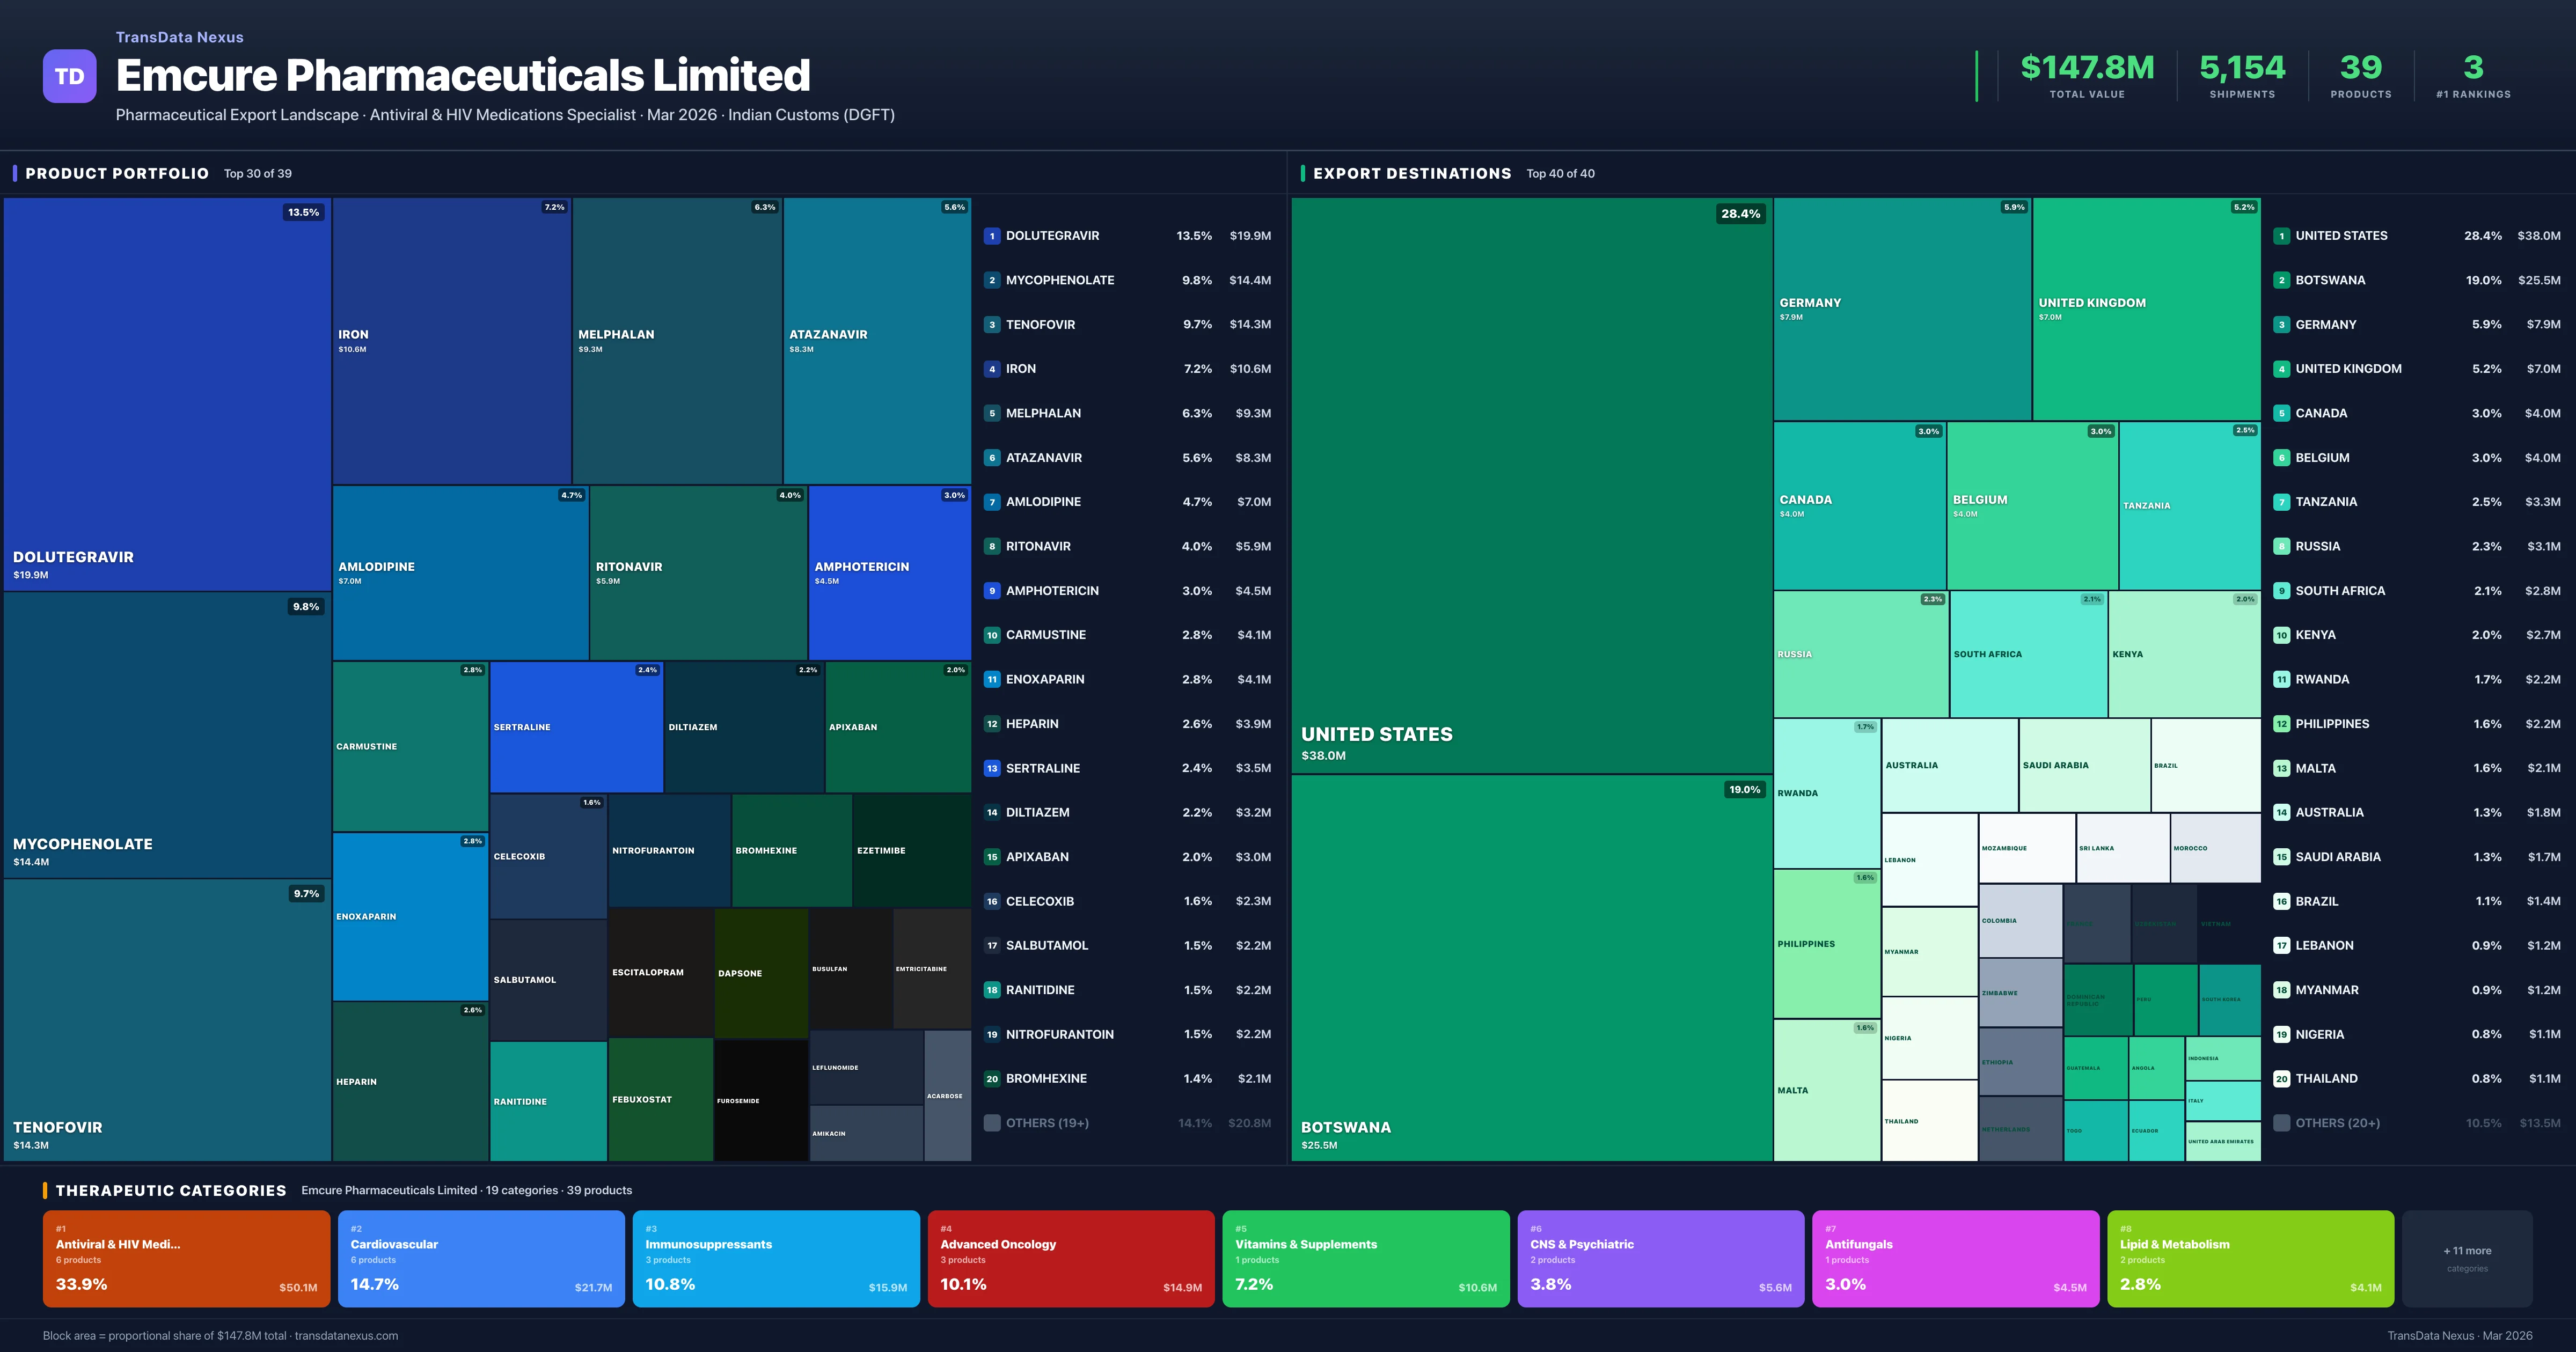Expand the '+11 more categories' card
2576x1352 pixels.
(2467, 1258)
